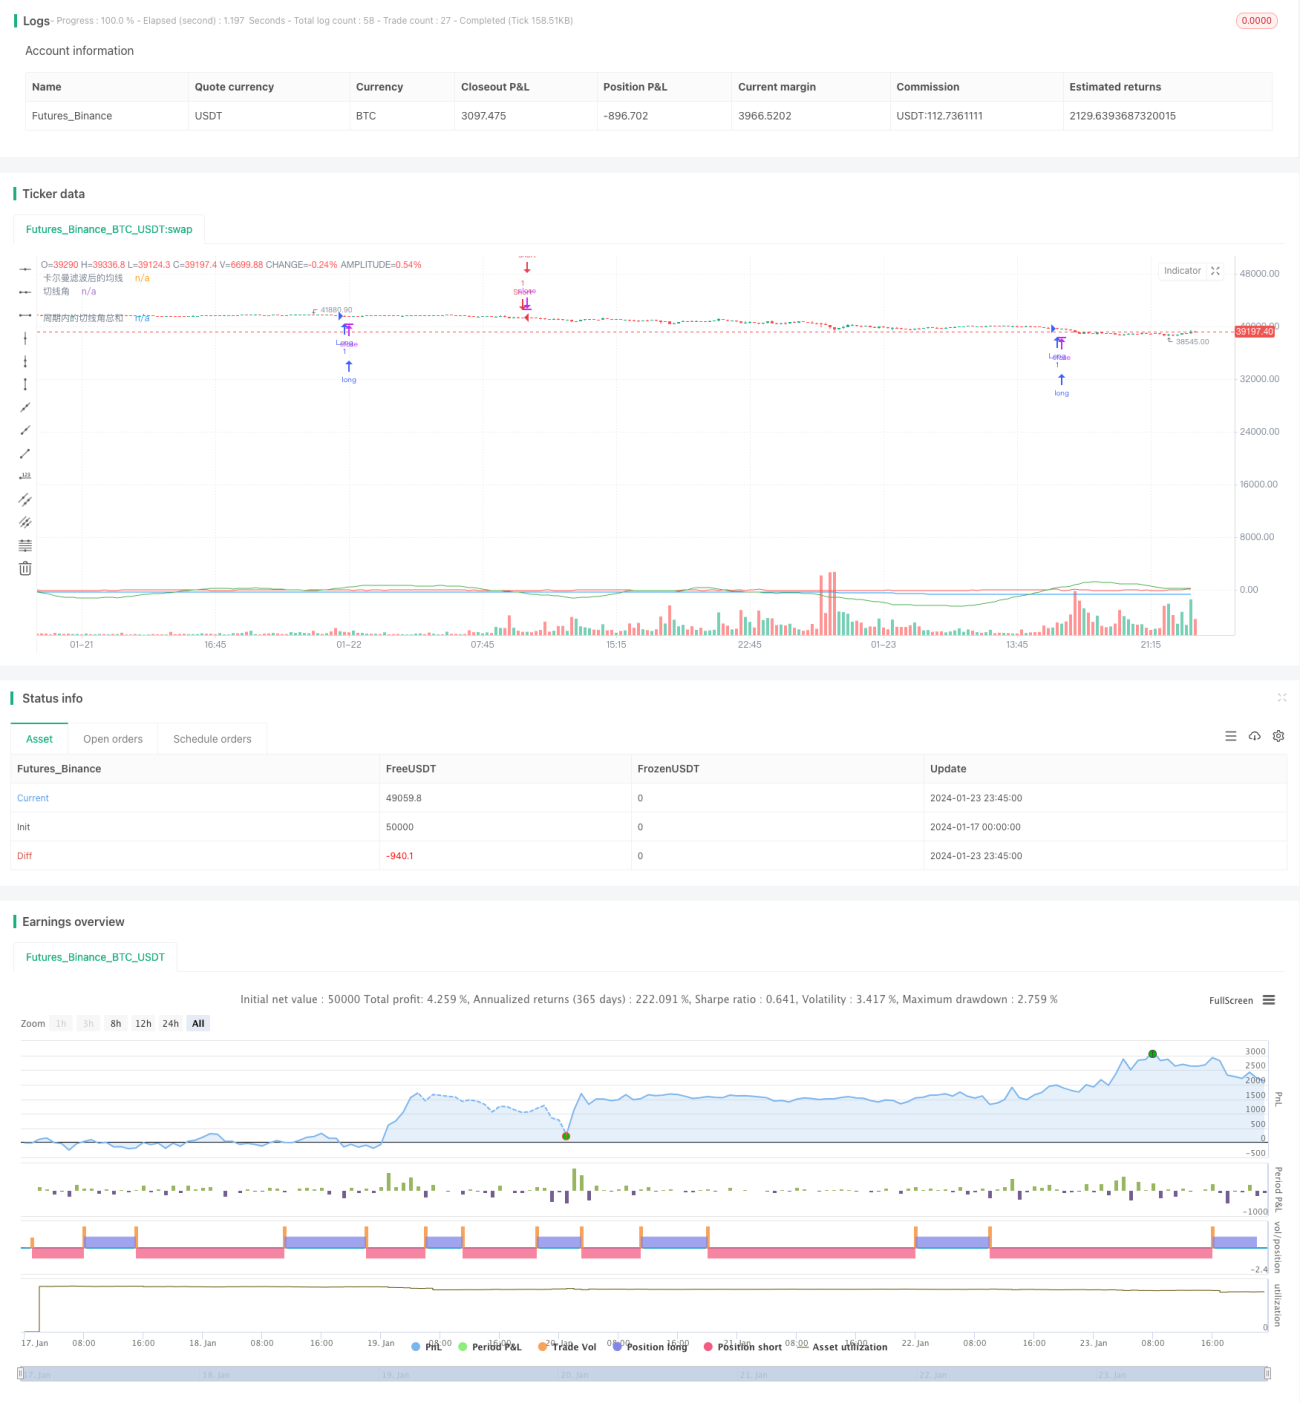The height and width of the screenshot is (1403, 1300).
Task: Open the gear settings in Status info
Action: pyautogui.click(x=1278, y=736)
